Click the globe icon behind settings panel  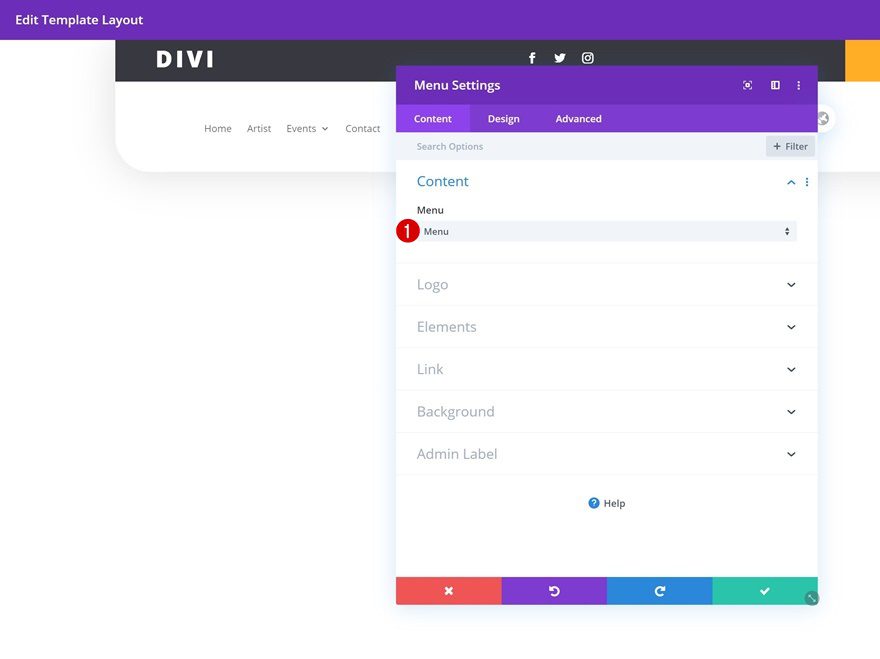pyautogui.click(x=823, y=118)
